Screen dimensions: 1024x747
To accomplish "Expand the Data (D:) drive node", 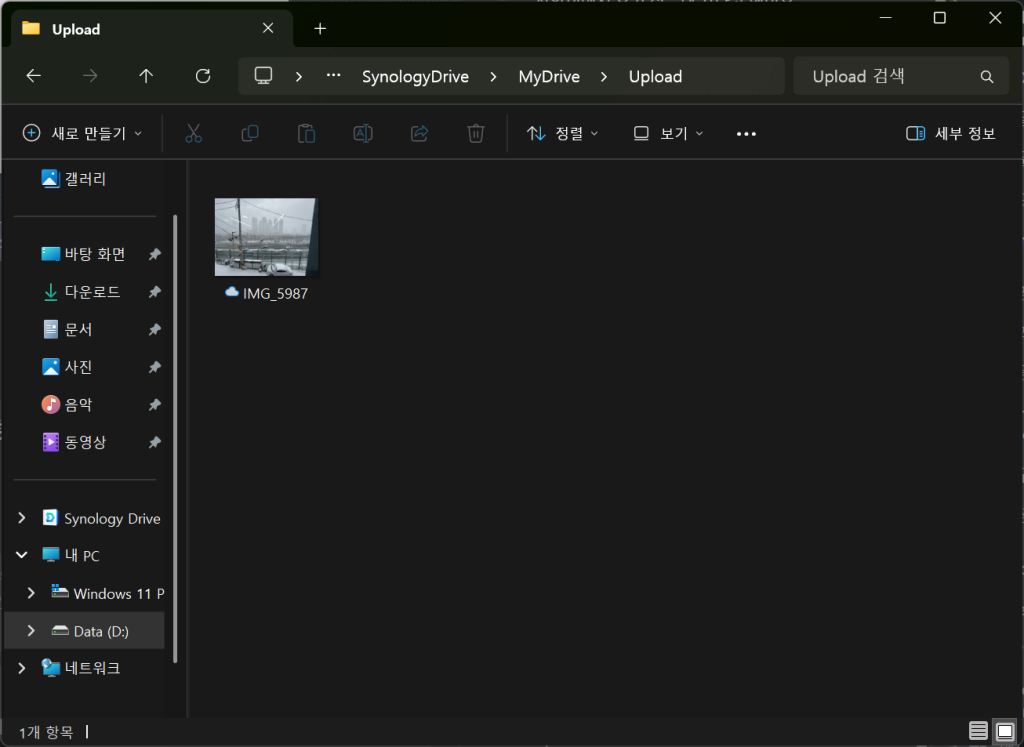I will pos(31,631).
